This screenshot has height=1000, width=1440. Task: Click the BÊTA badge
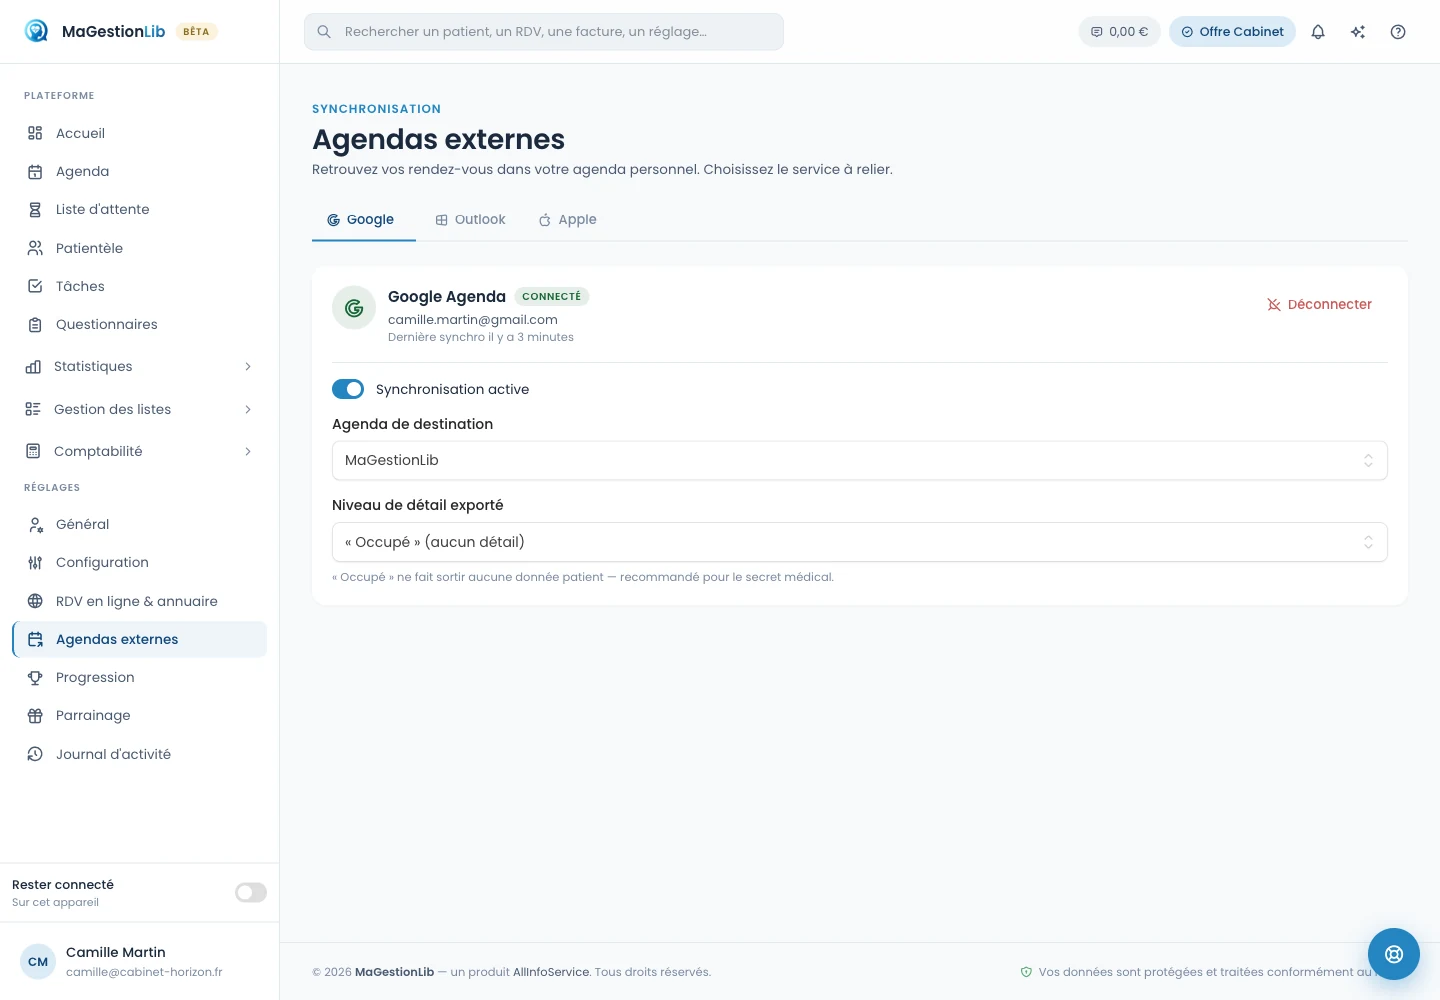pyautogui.click(x=196, y=32)
